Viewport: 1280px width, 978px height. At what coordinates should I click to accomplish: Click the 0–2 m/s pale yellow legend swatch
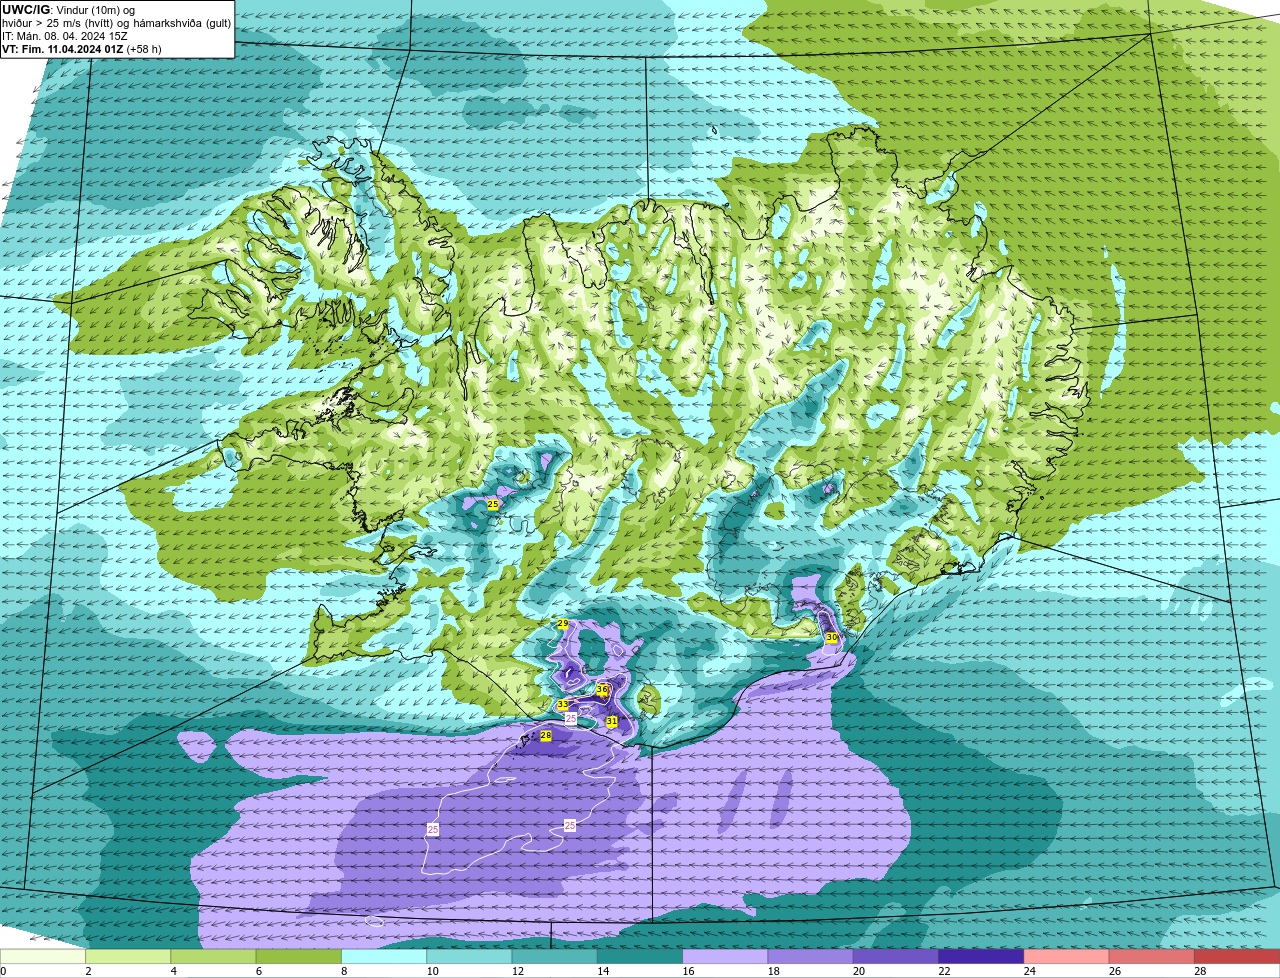(43, 957)
